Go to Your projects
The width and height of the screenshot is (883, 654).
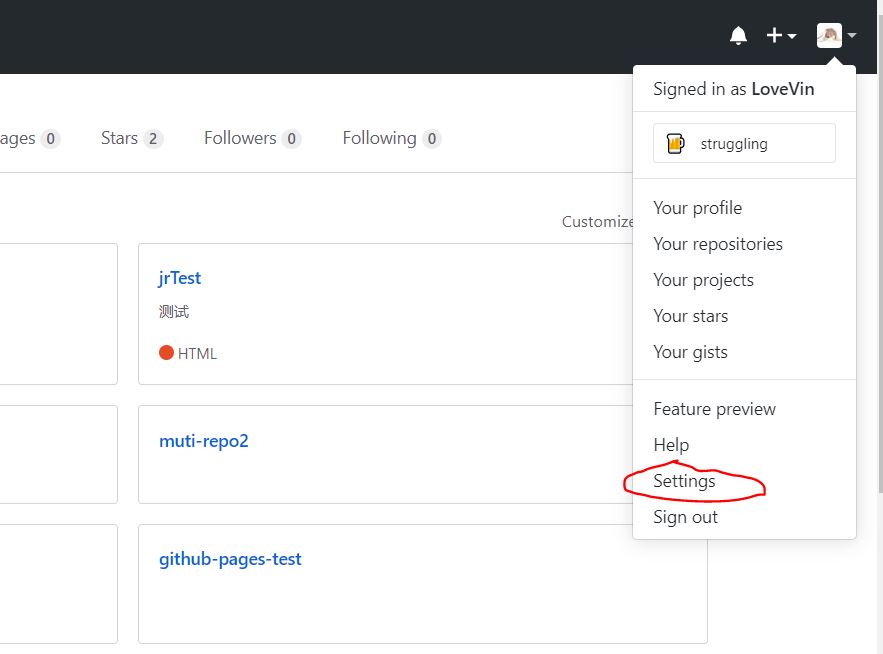pyautogui.click(x=703, y=280)
